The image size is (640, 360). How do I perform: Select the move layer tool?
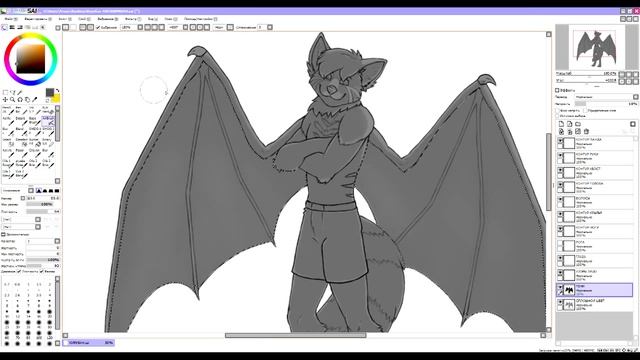coord(5,100)
